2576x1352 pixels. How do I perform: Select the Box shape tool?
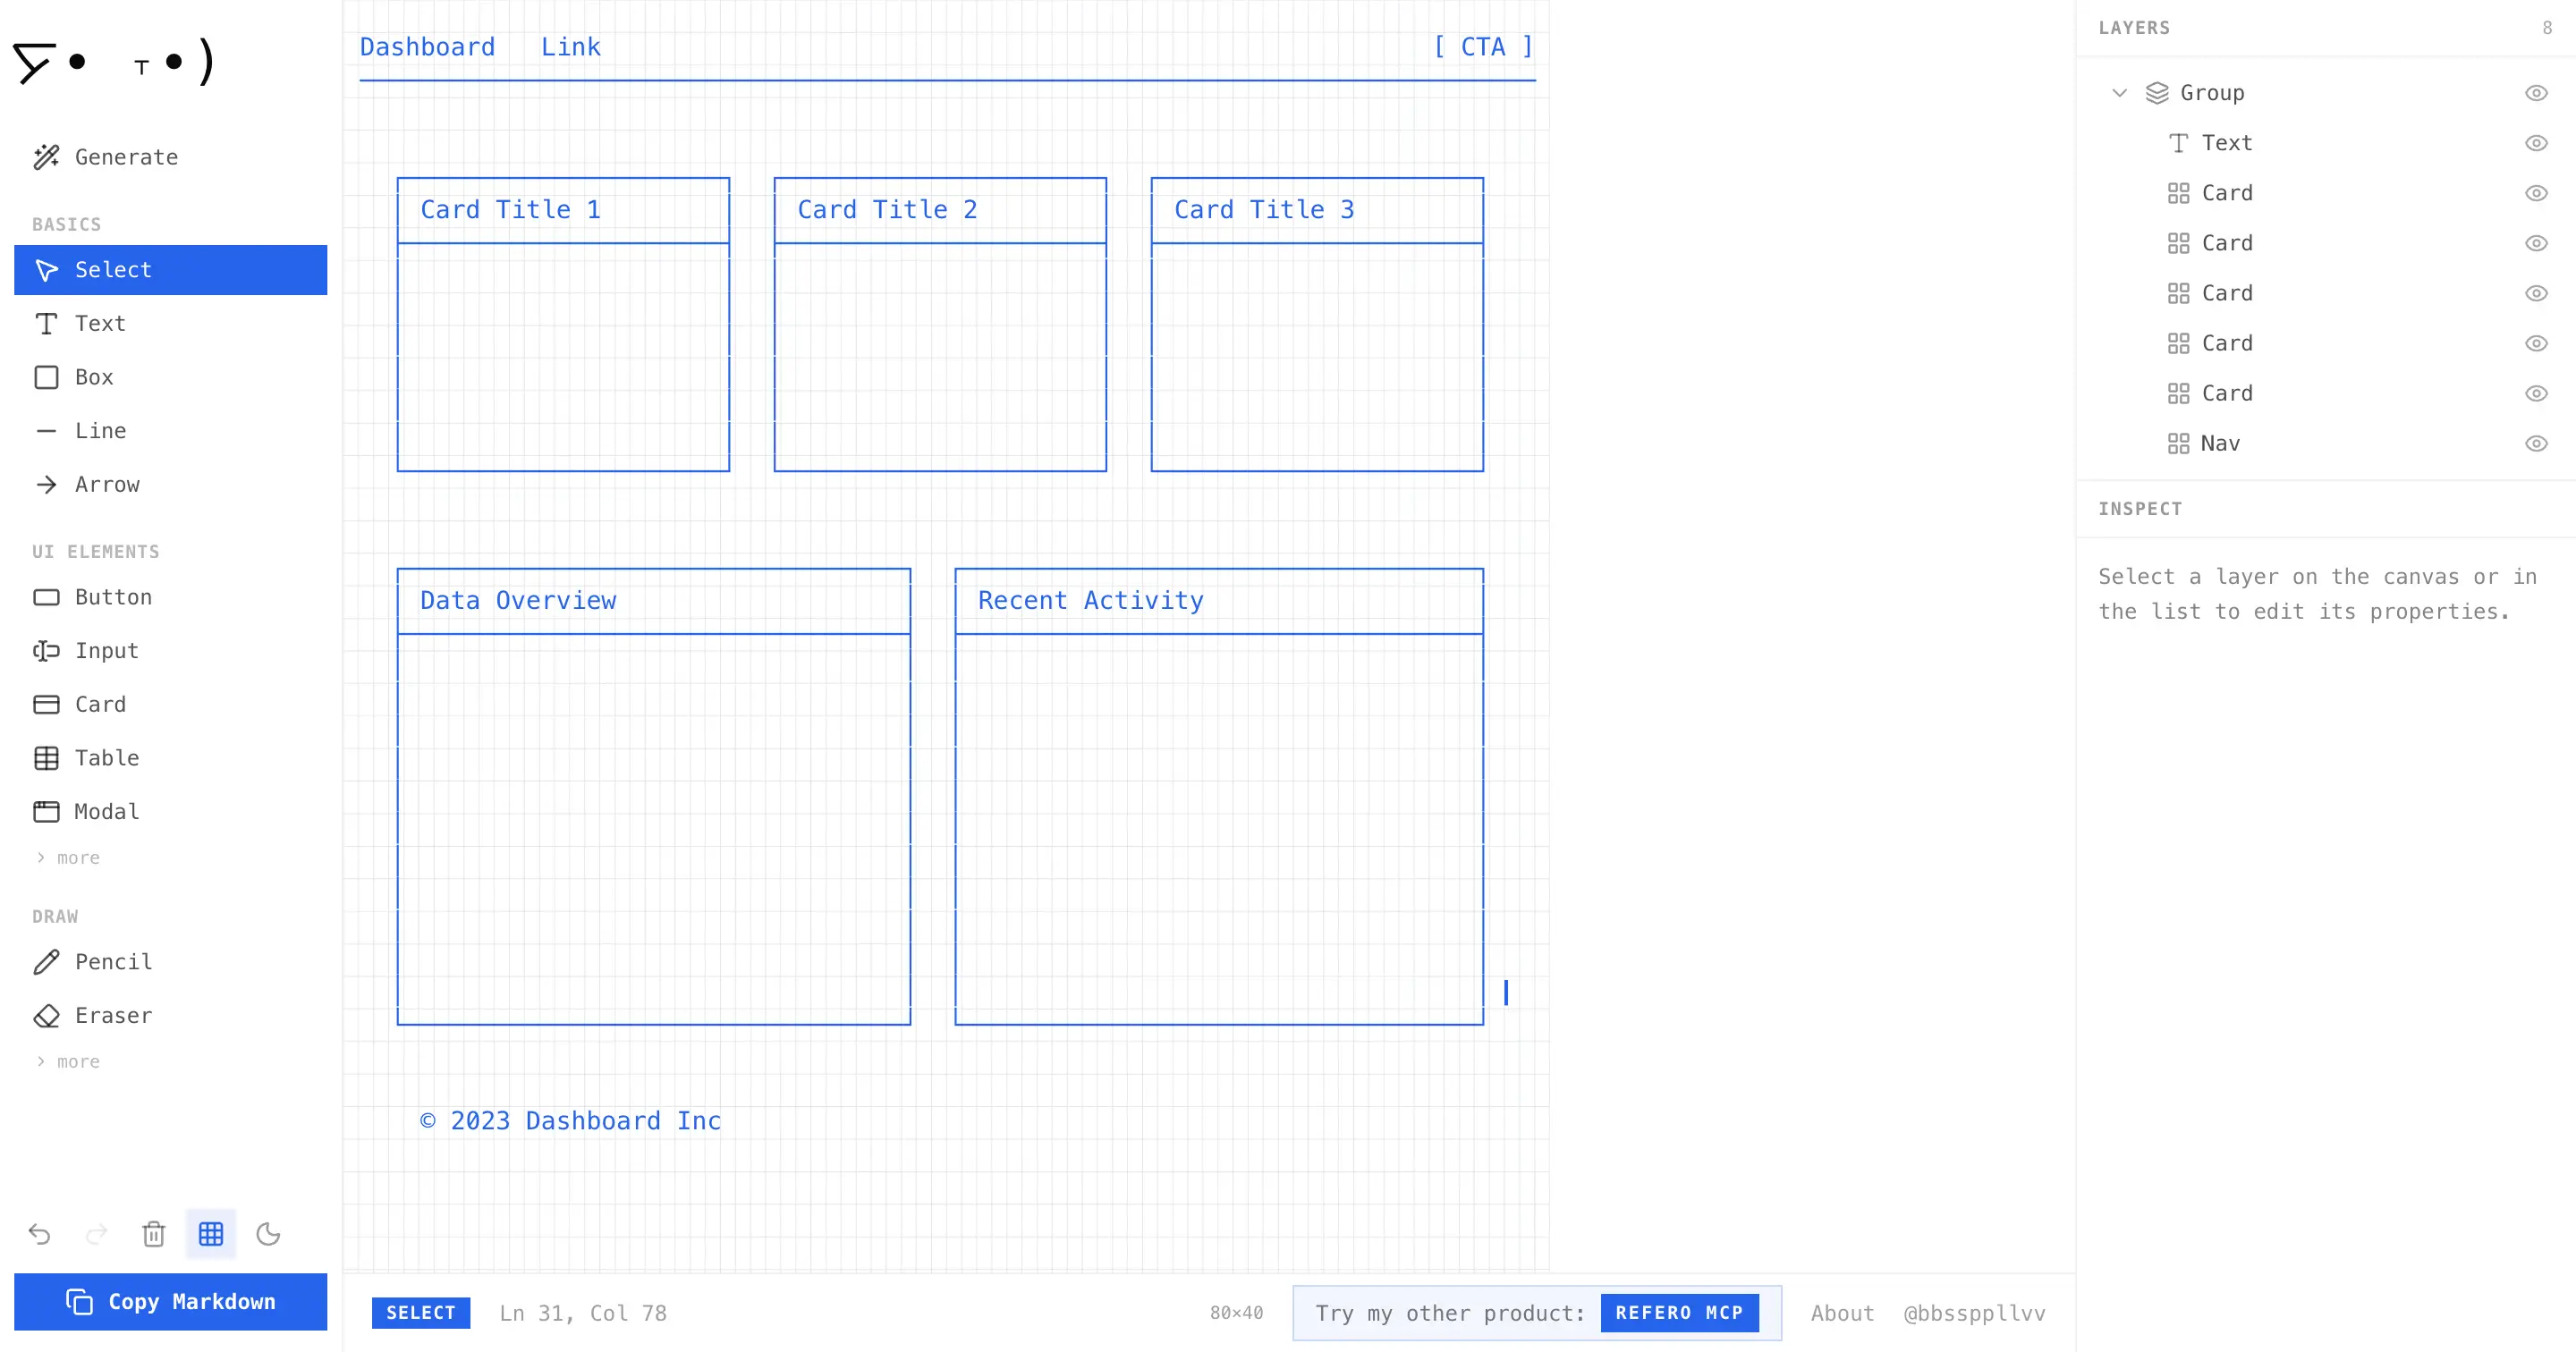[170, 378]
